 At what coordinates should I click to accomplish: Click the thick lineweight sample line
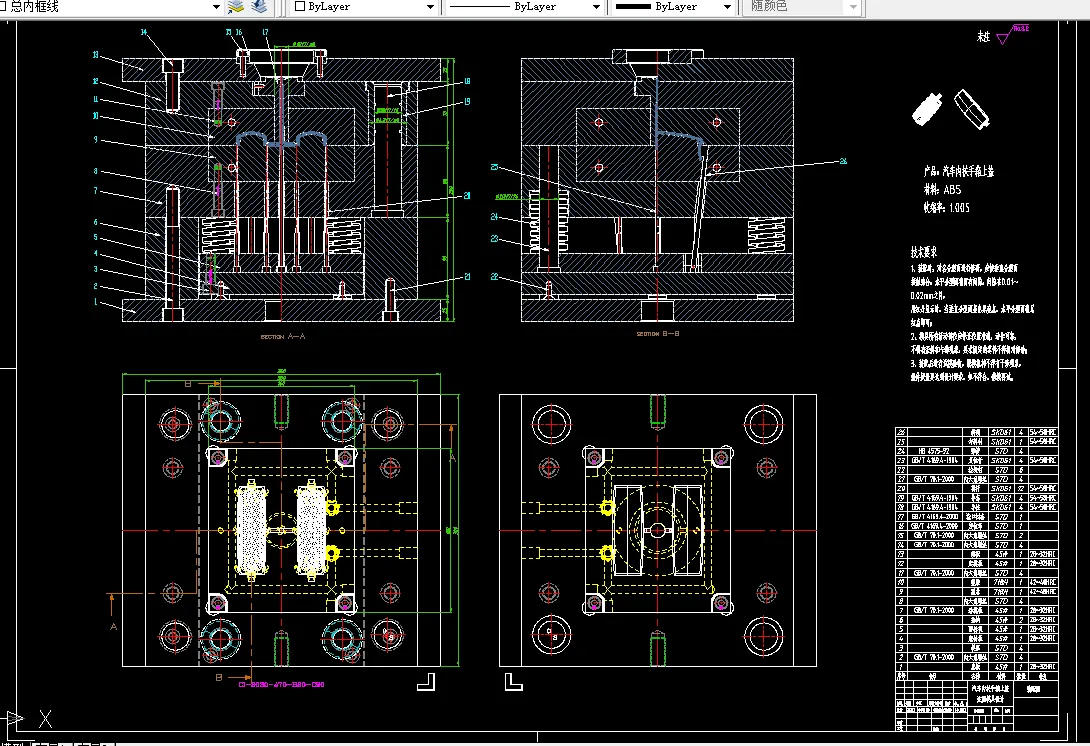tap(633, 6)
